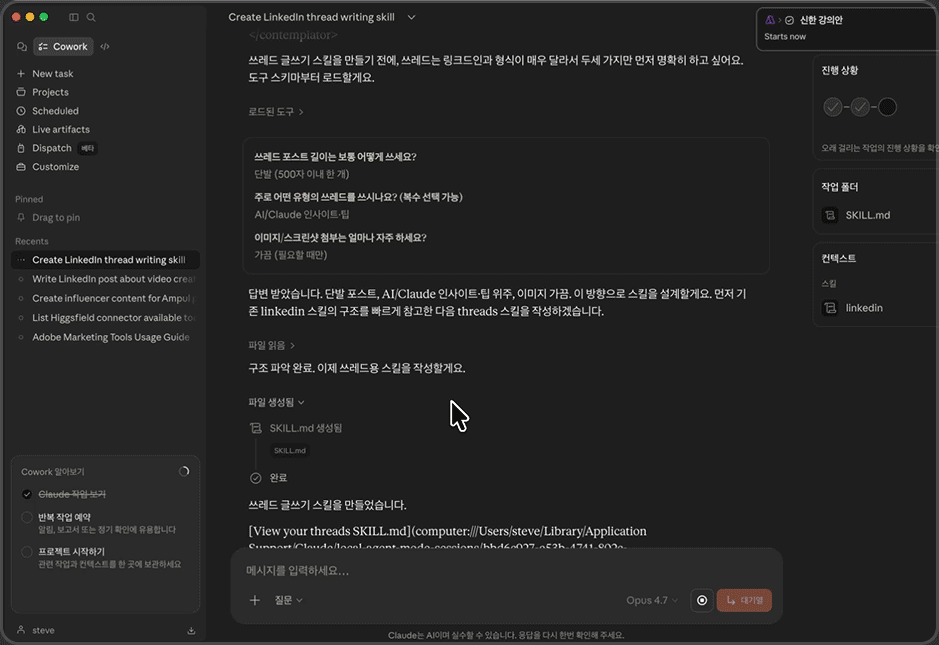
Task: Open the Opus 4.7 model dropdown
Action: (652, 600)
